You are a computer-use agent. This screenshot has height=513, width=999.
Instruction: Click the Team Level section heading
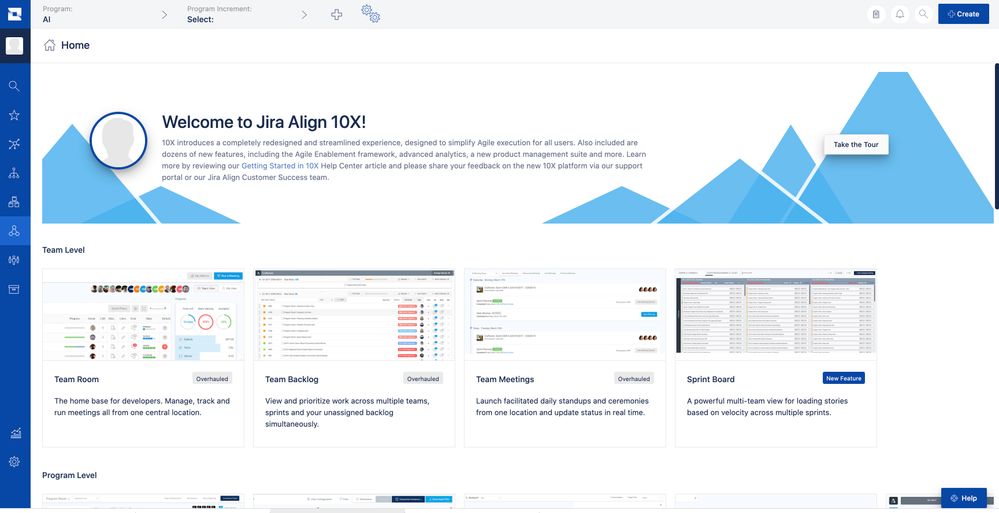[63, 250]
